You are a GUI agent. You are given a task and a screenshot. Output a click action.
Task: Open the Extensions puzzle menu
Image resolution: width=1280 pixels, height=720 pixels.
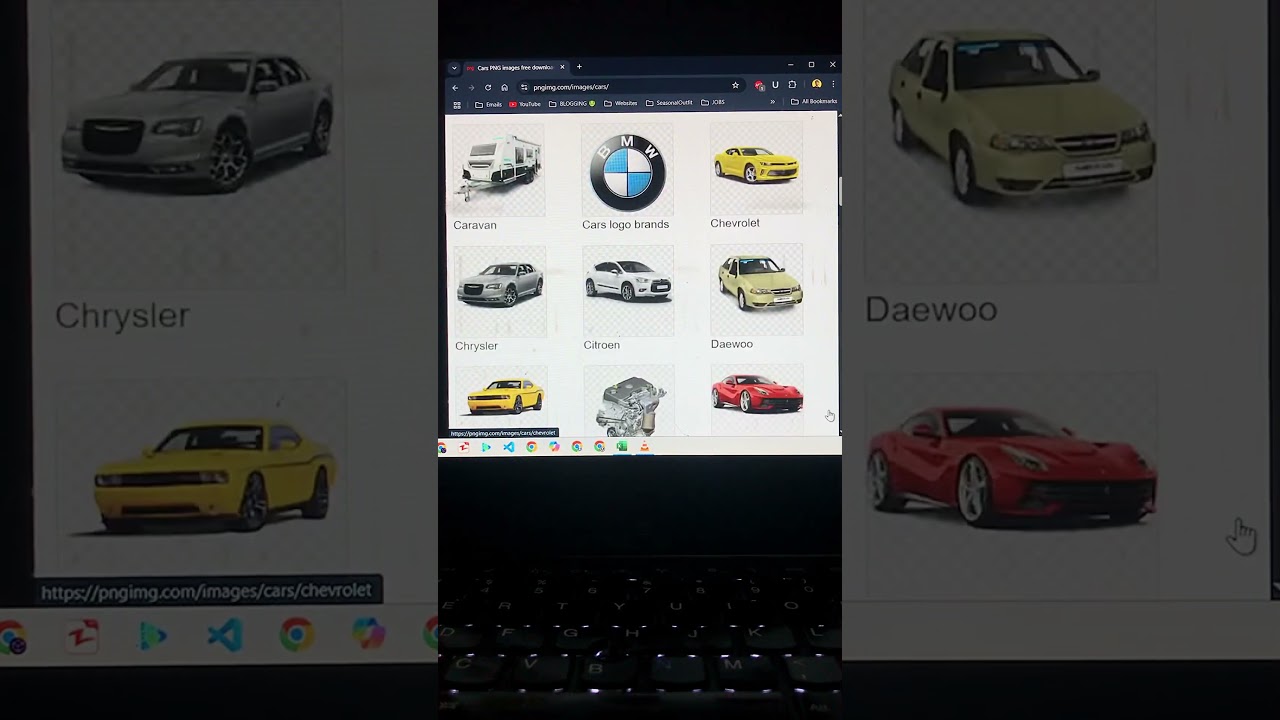(x=792, y=85)
